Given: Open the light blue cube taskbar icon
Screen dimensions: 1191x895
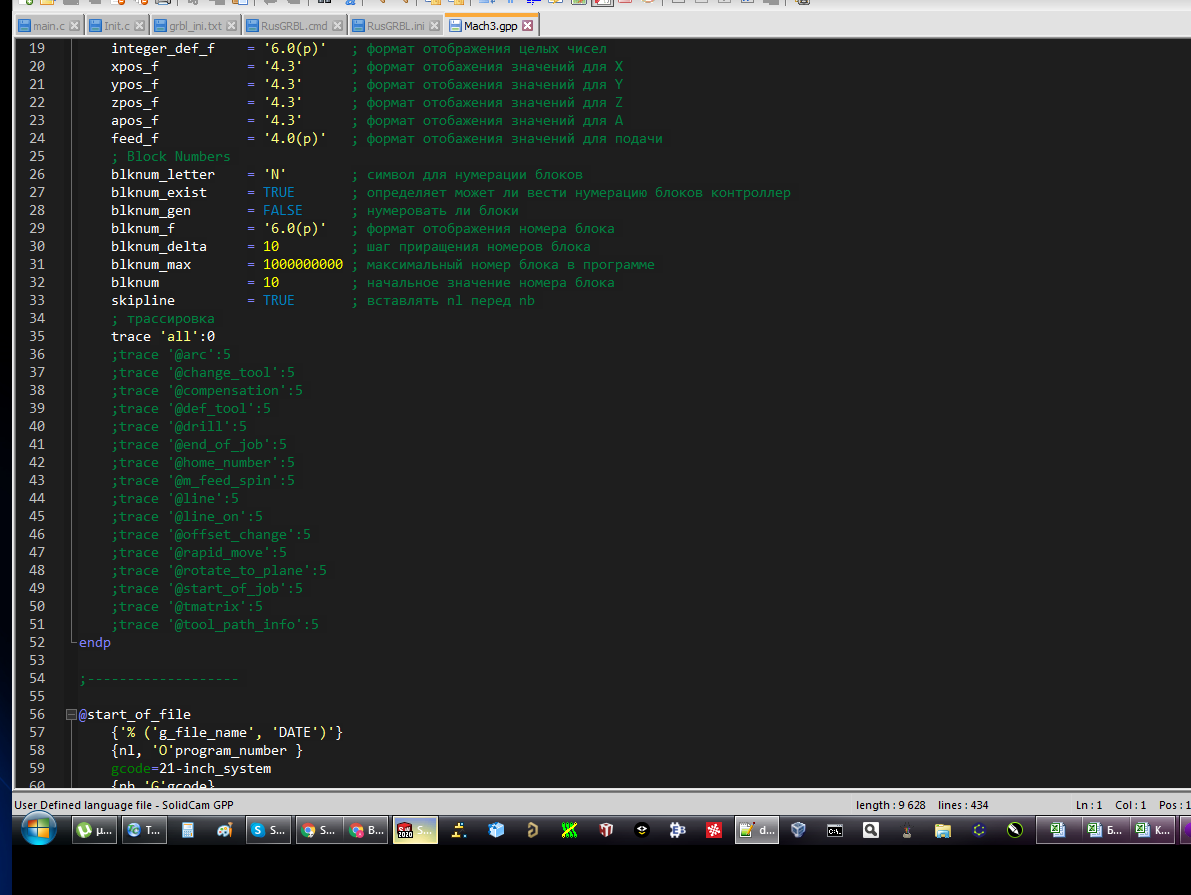Looking at the screenshot, I should click(496, 830).
